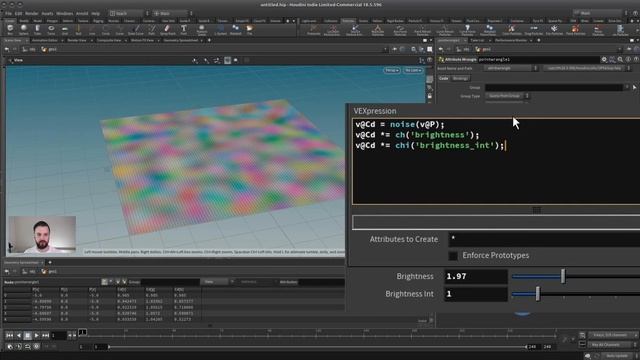Select the Platonic Solids shelf tool
Screen dimensions: 640x360
click(202, 29)
